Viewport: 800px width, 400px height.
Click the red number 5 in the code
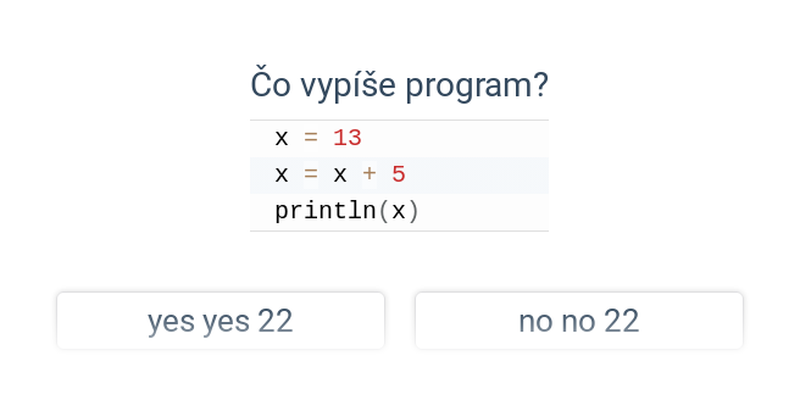click(x=398, y=175)
